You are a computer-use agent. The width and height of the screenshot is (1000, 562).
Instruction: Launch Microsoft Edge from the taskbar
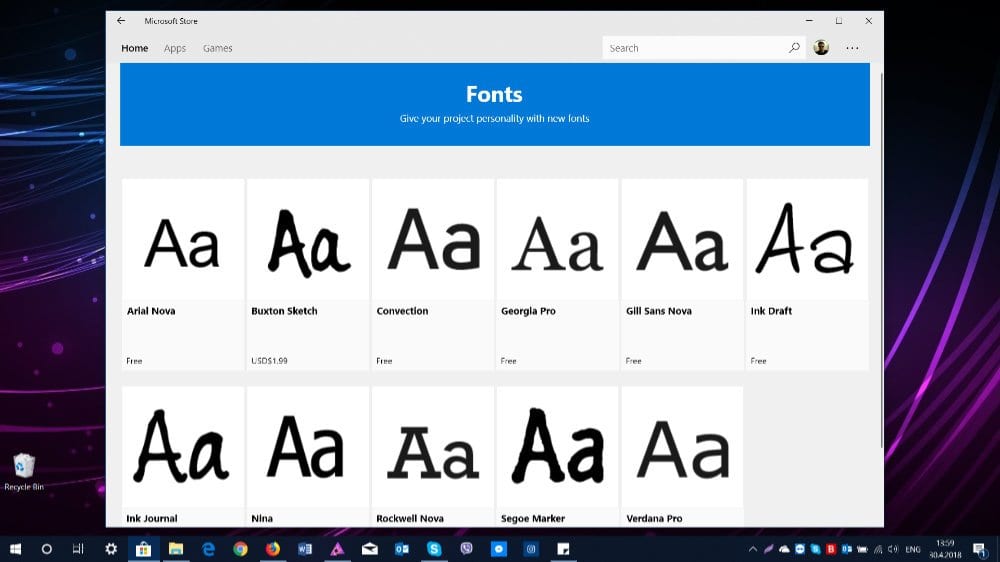pyautogui.click(x=208, y=549)
